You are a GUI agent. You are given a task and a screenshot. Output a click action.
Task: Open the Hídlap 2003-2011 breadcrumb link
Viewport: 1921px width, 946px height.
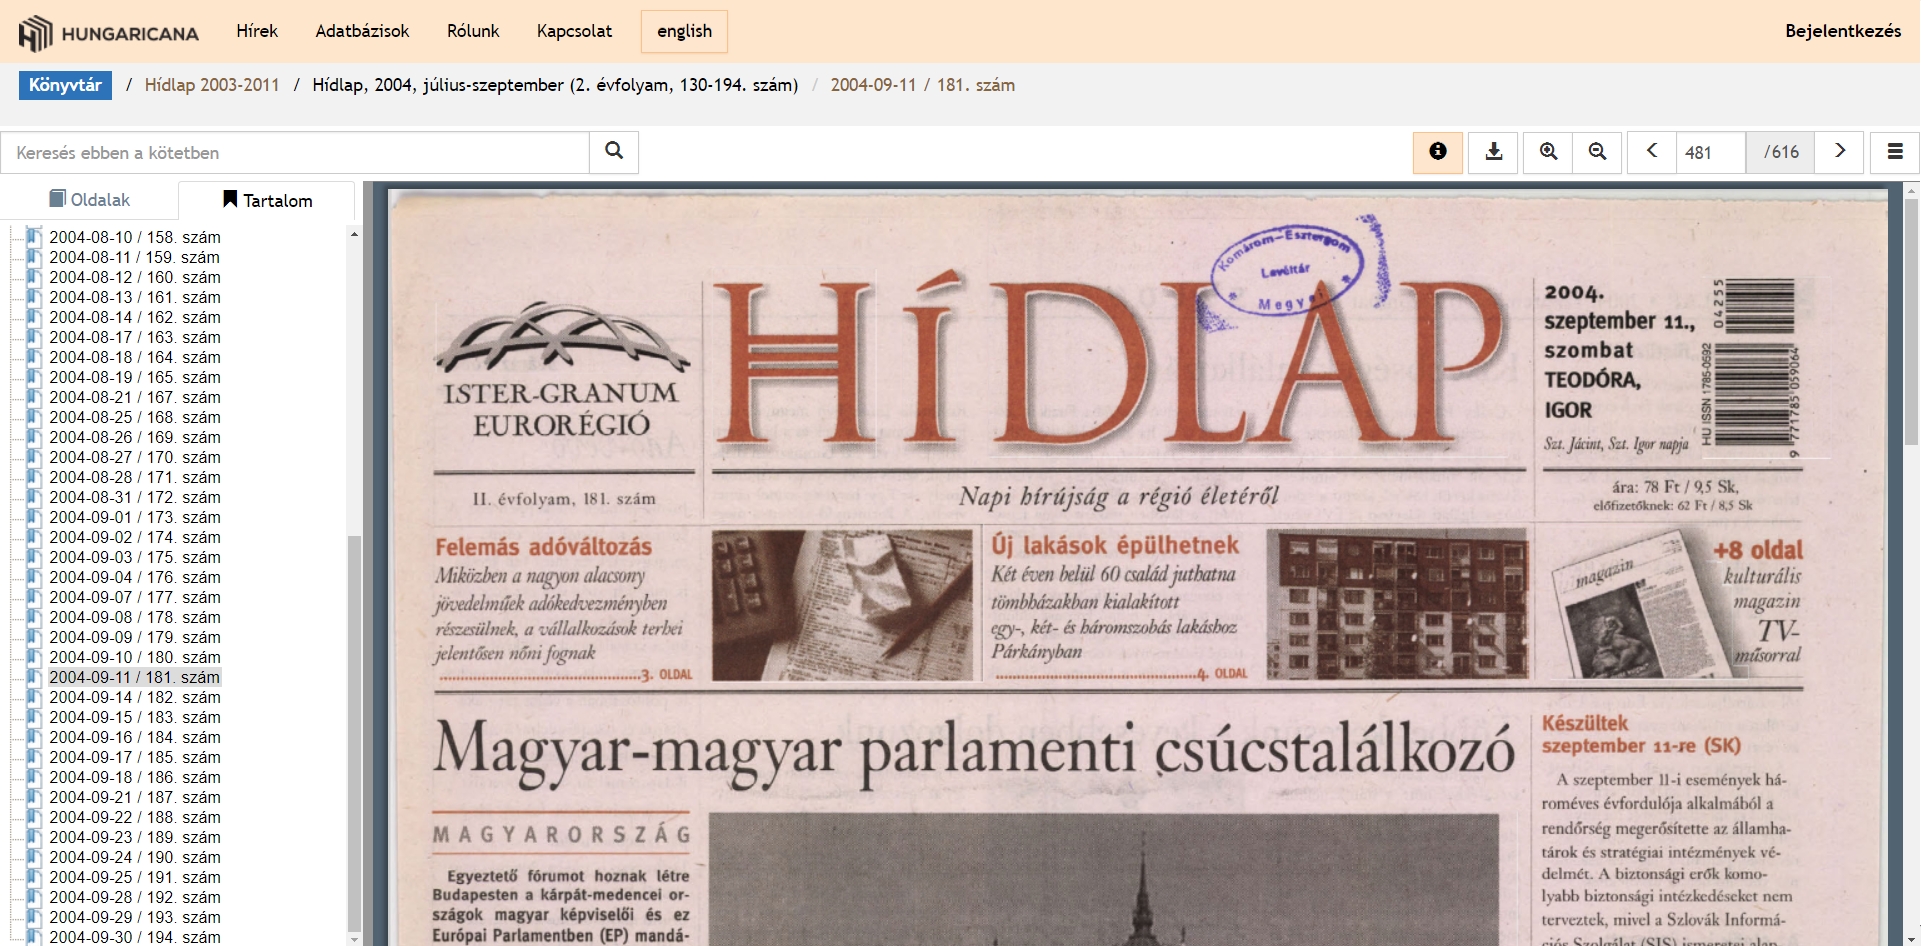[212, 85]
